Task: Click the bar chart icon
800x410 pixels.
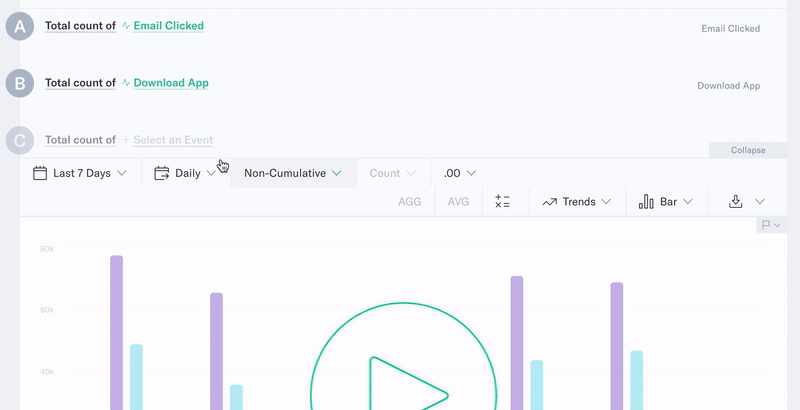Action: [646, 202]
